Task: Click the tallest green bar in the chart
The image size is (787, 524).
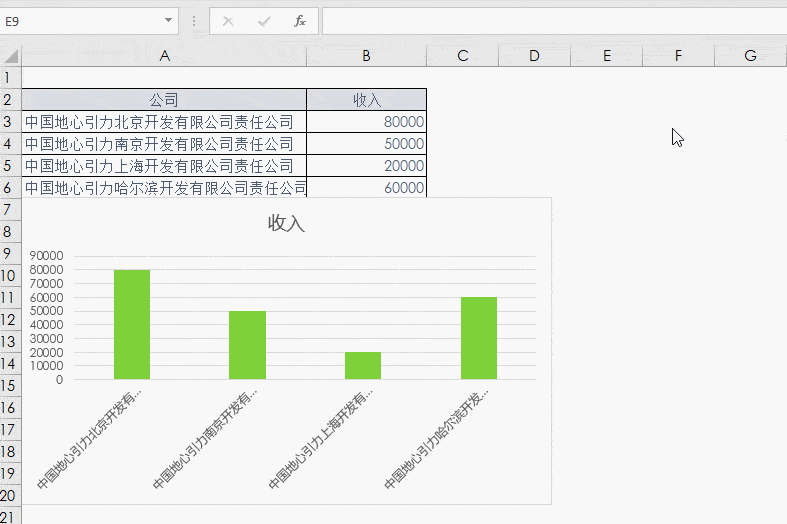Action: click(131, 324)
